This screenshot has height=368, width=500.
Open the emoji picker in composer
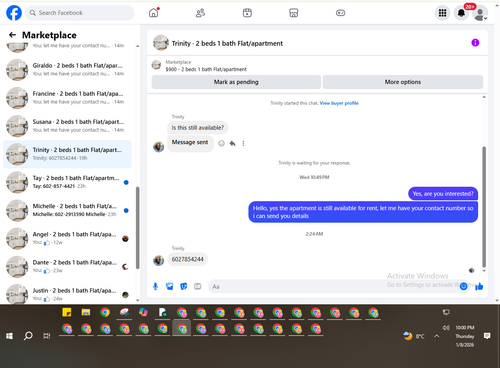(463, 286)
